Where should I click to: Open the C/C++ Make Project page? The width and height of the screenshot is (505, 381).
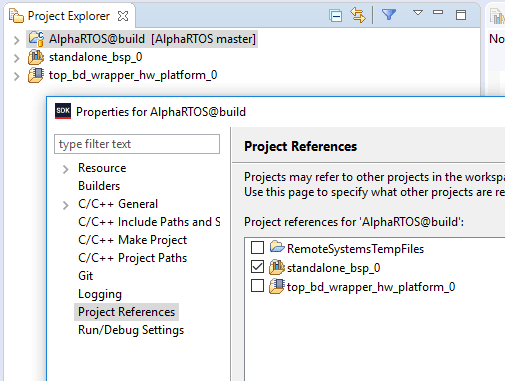tap(133, 240)
